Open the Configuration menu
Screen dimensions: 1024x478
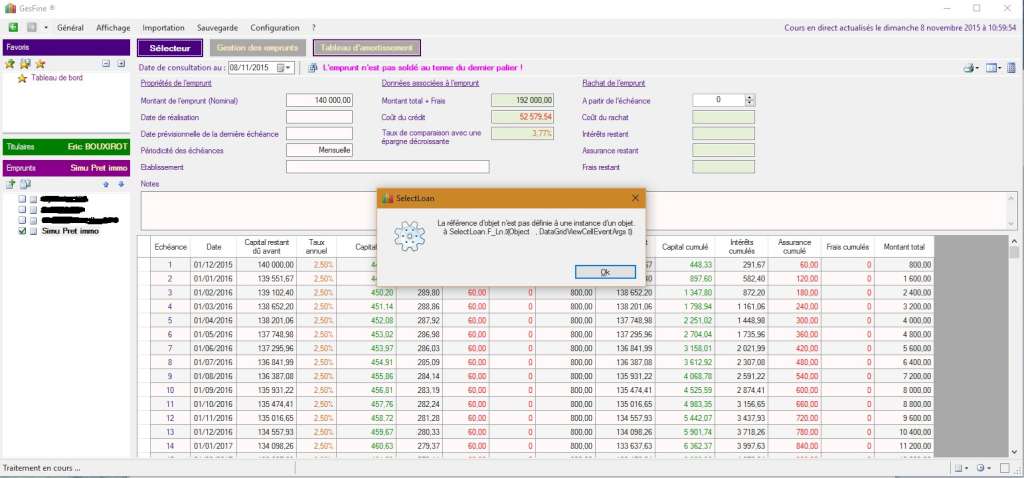click(274, 28)
